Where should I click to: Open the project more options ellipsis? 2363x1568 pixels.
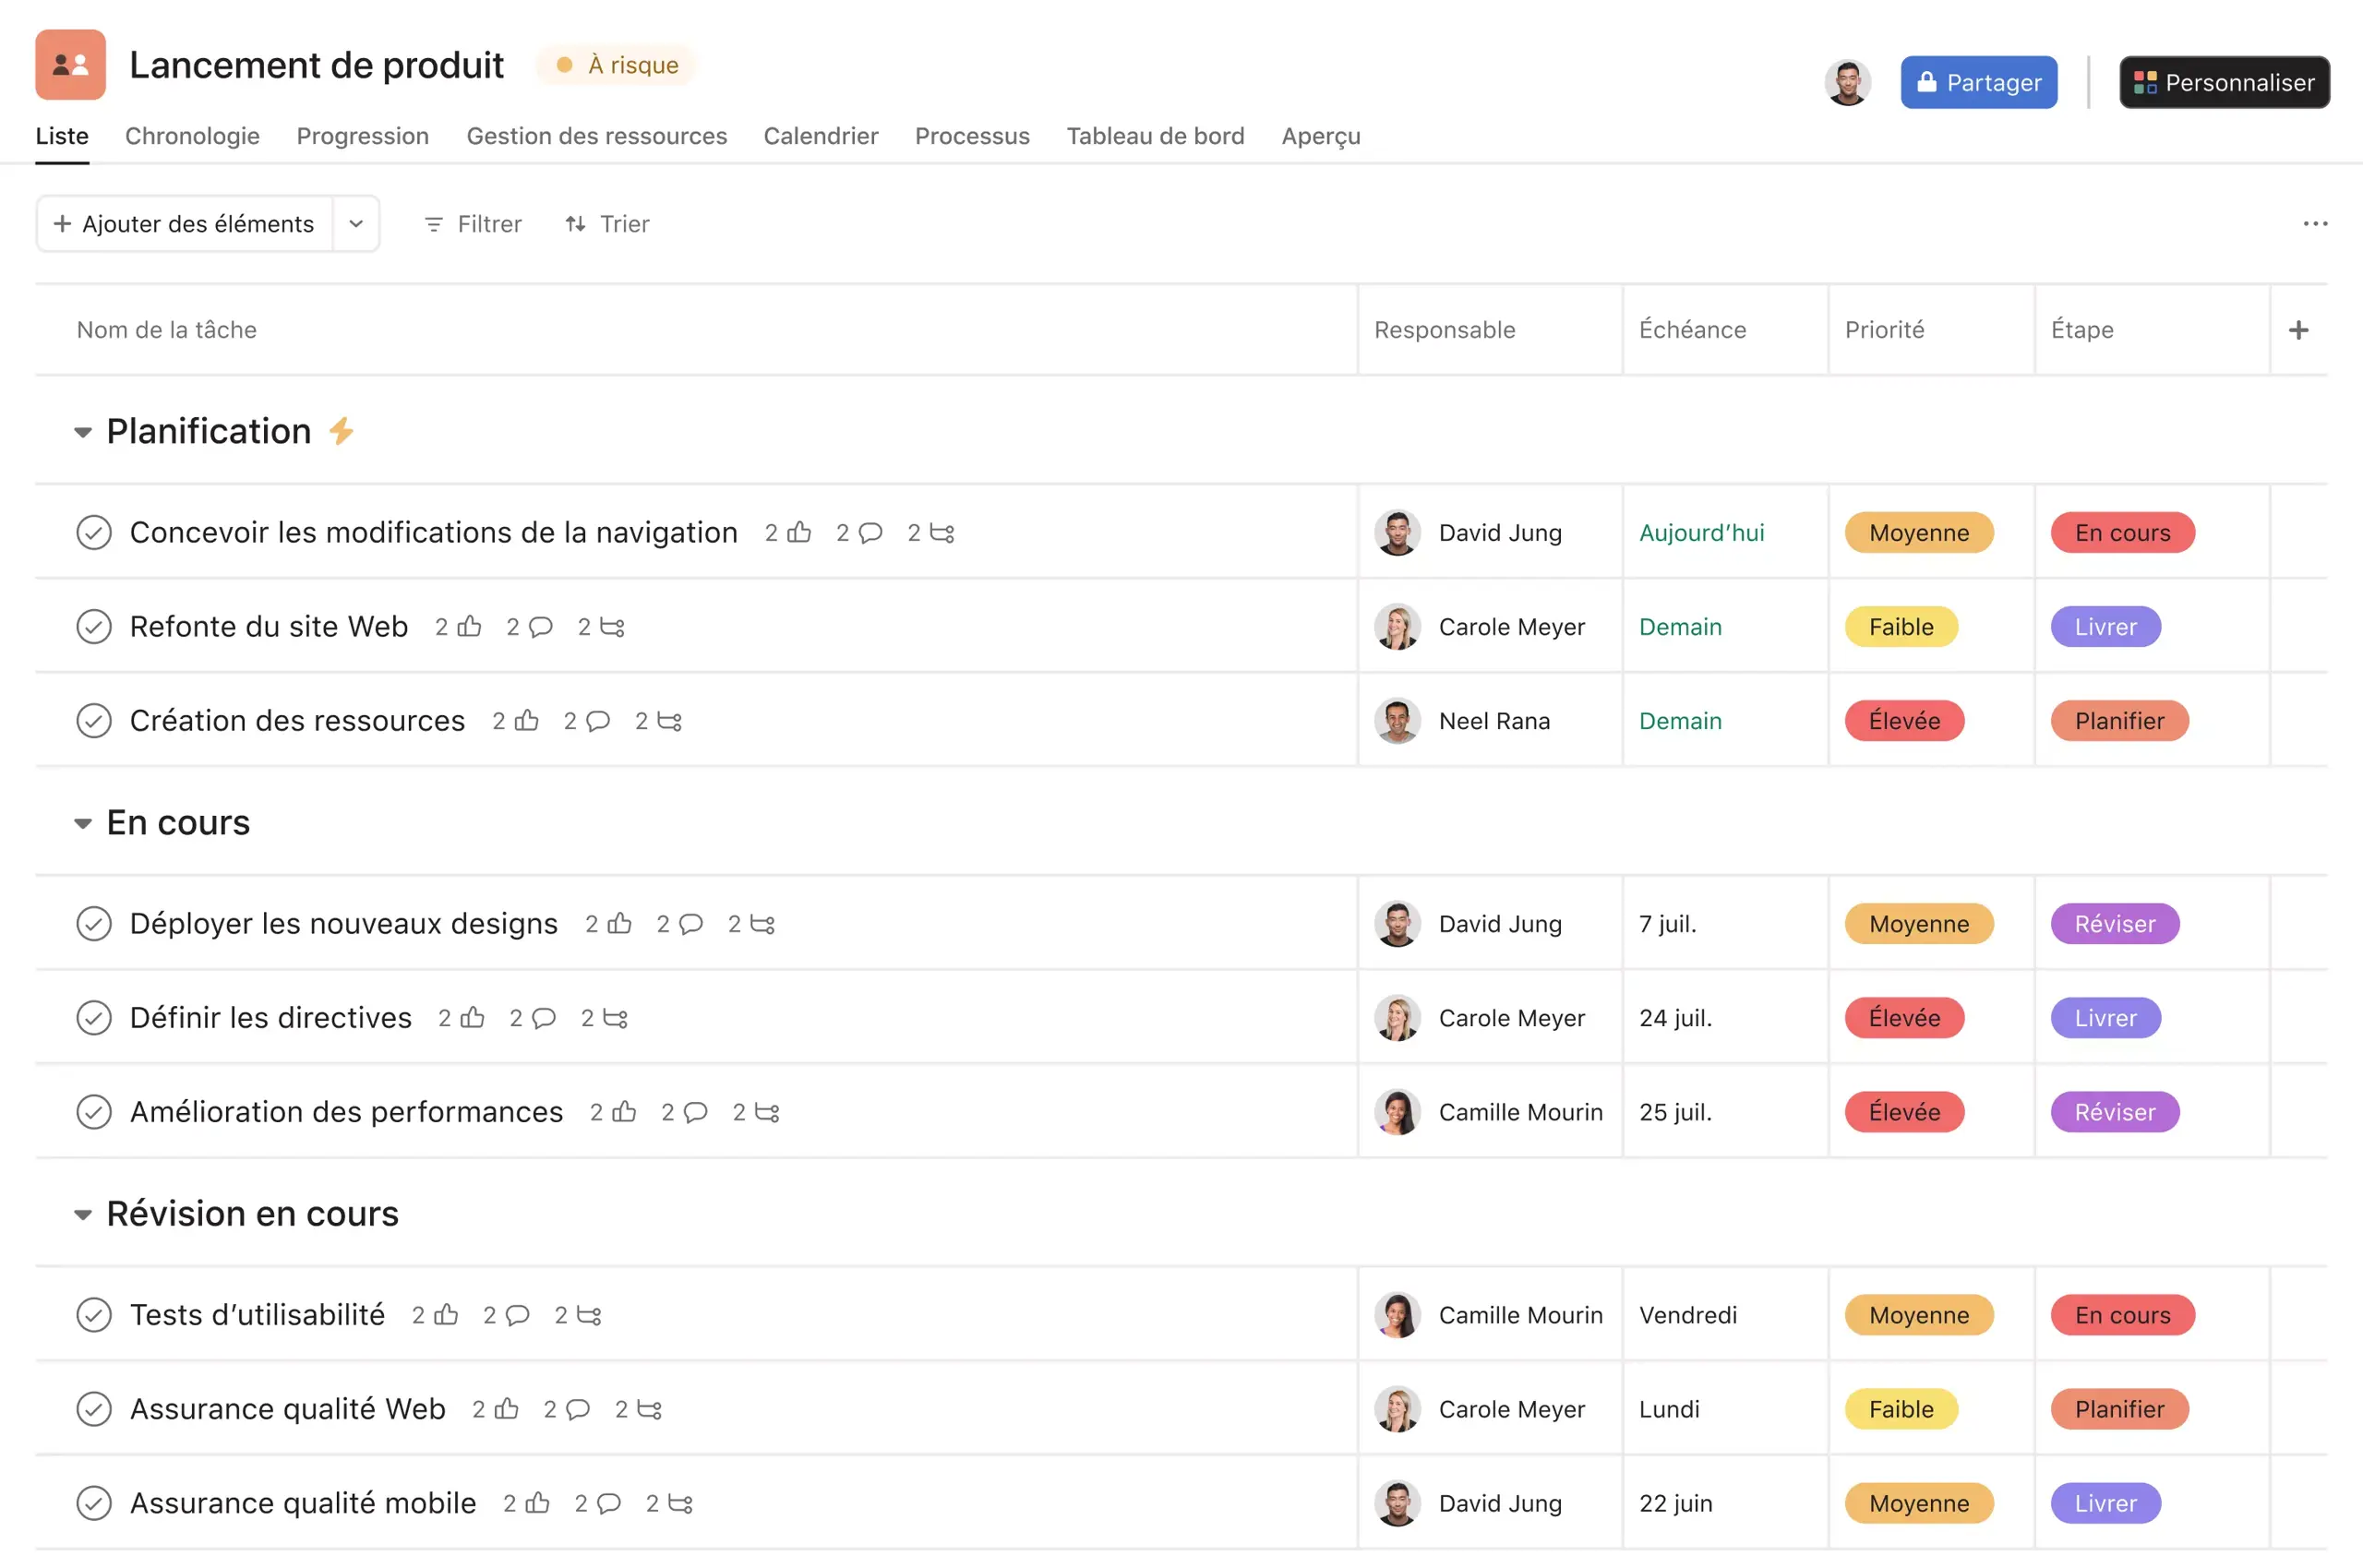[2316, 224]
